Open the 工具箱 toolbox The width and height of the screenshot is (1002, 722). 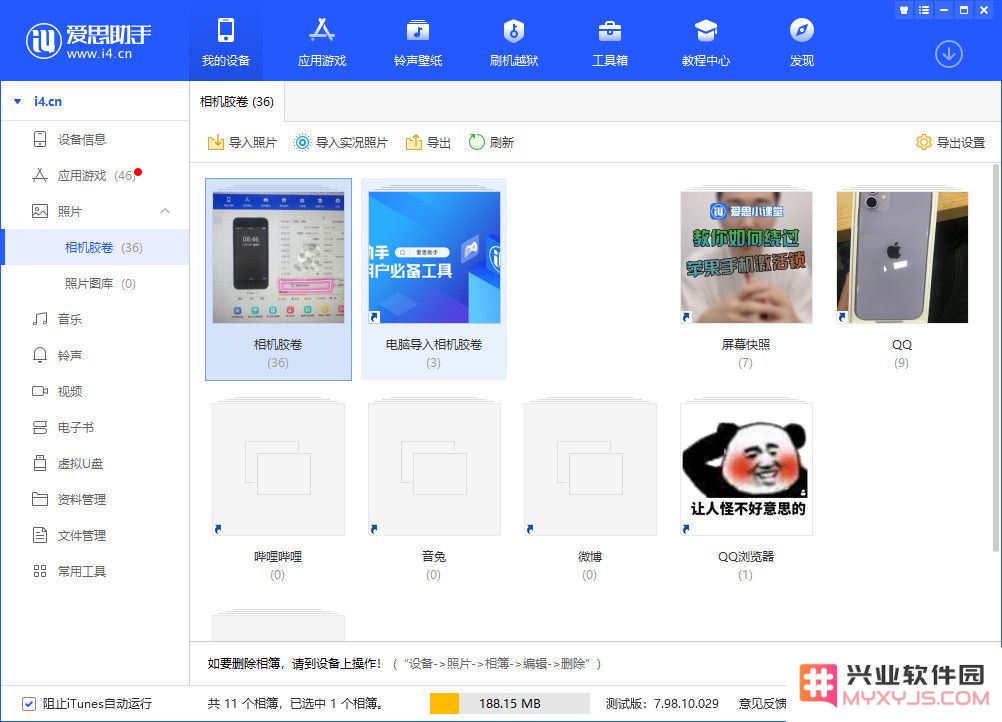(610, 42)
